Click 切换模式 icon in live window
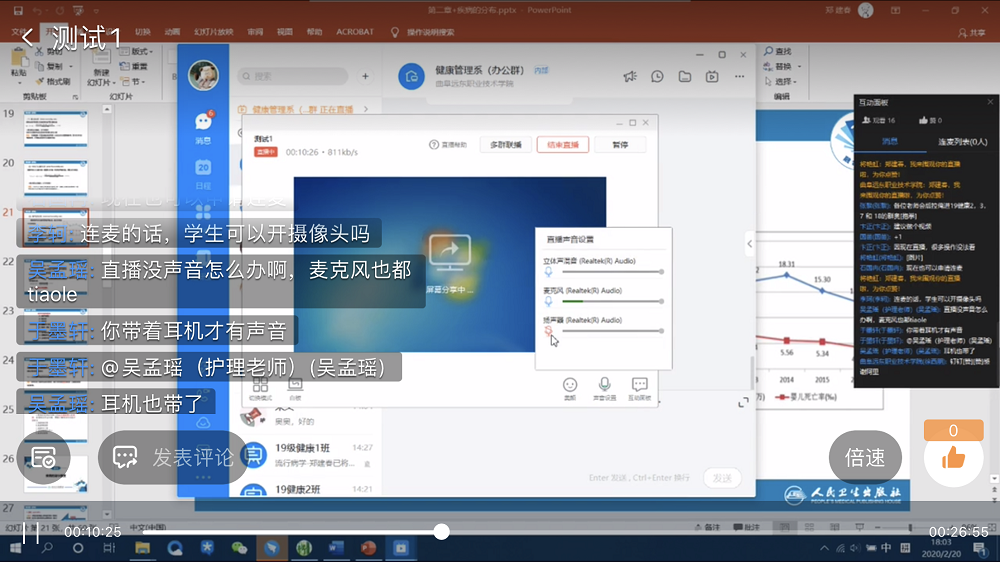 (x=260, y=388)
